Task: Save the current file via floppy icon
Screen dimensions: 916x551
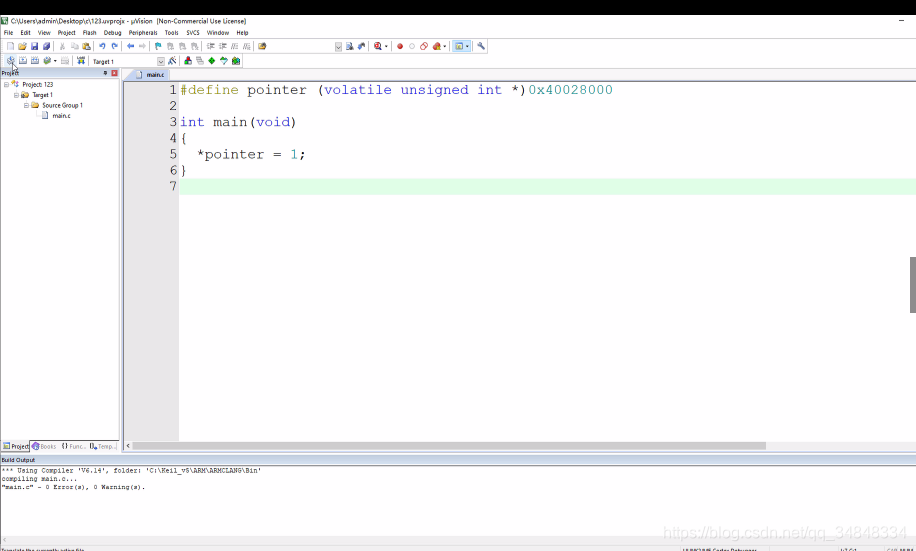Action: (34, 46)
